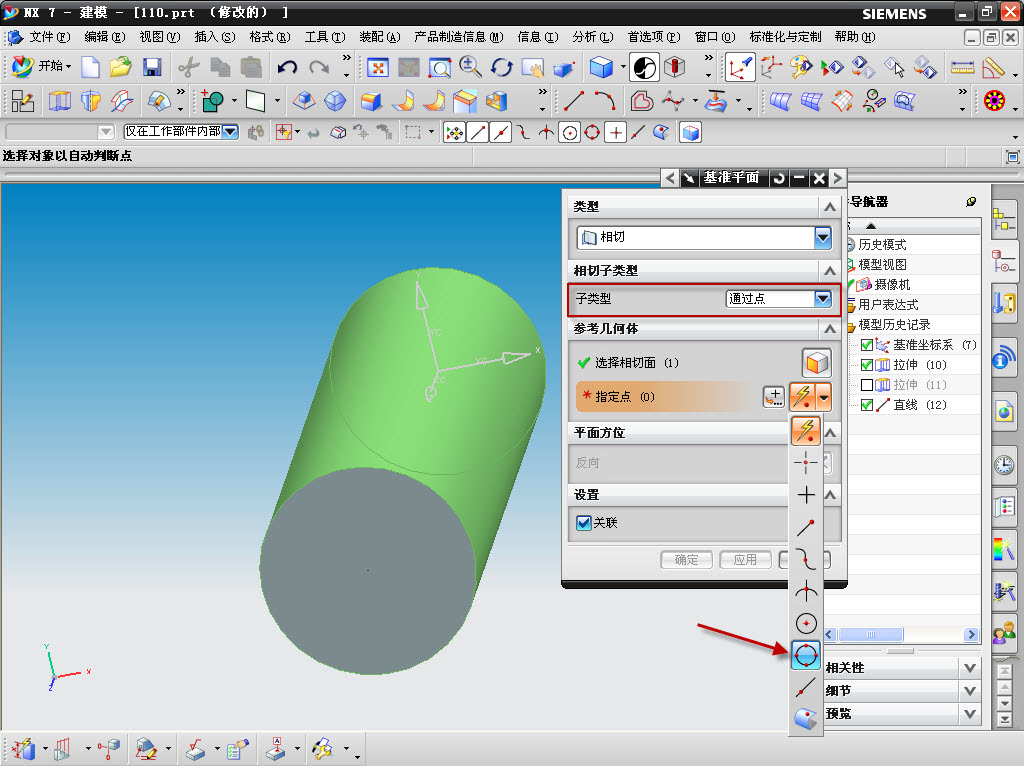Collapse the 类型 section
This screenshot has height=766, width=1024.
(829, 206)
